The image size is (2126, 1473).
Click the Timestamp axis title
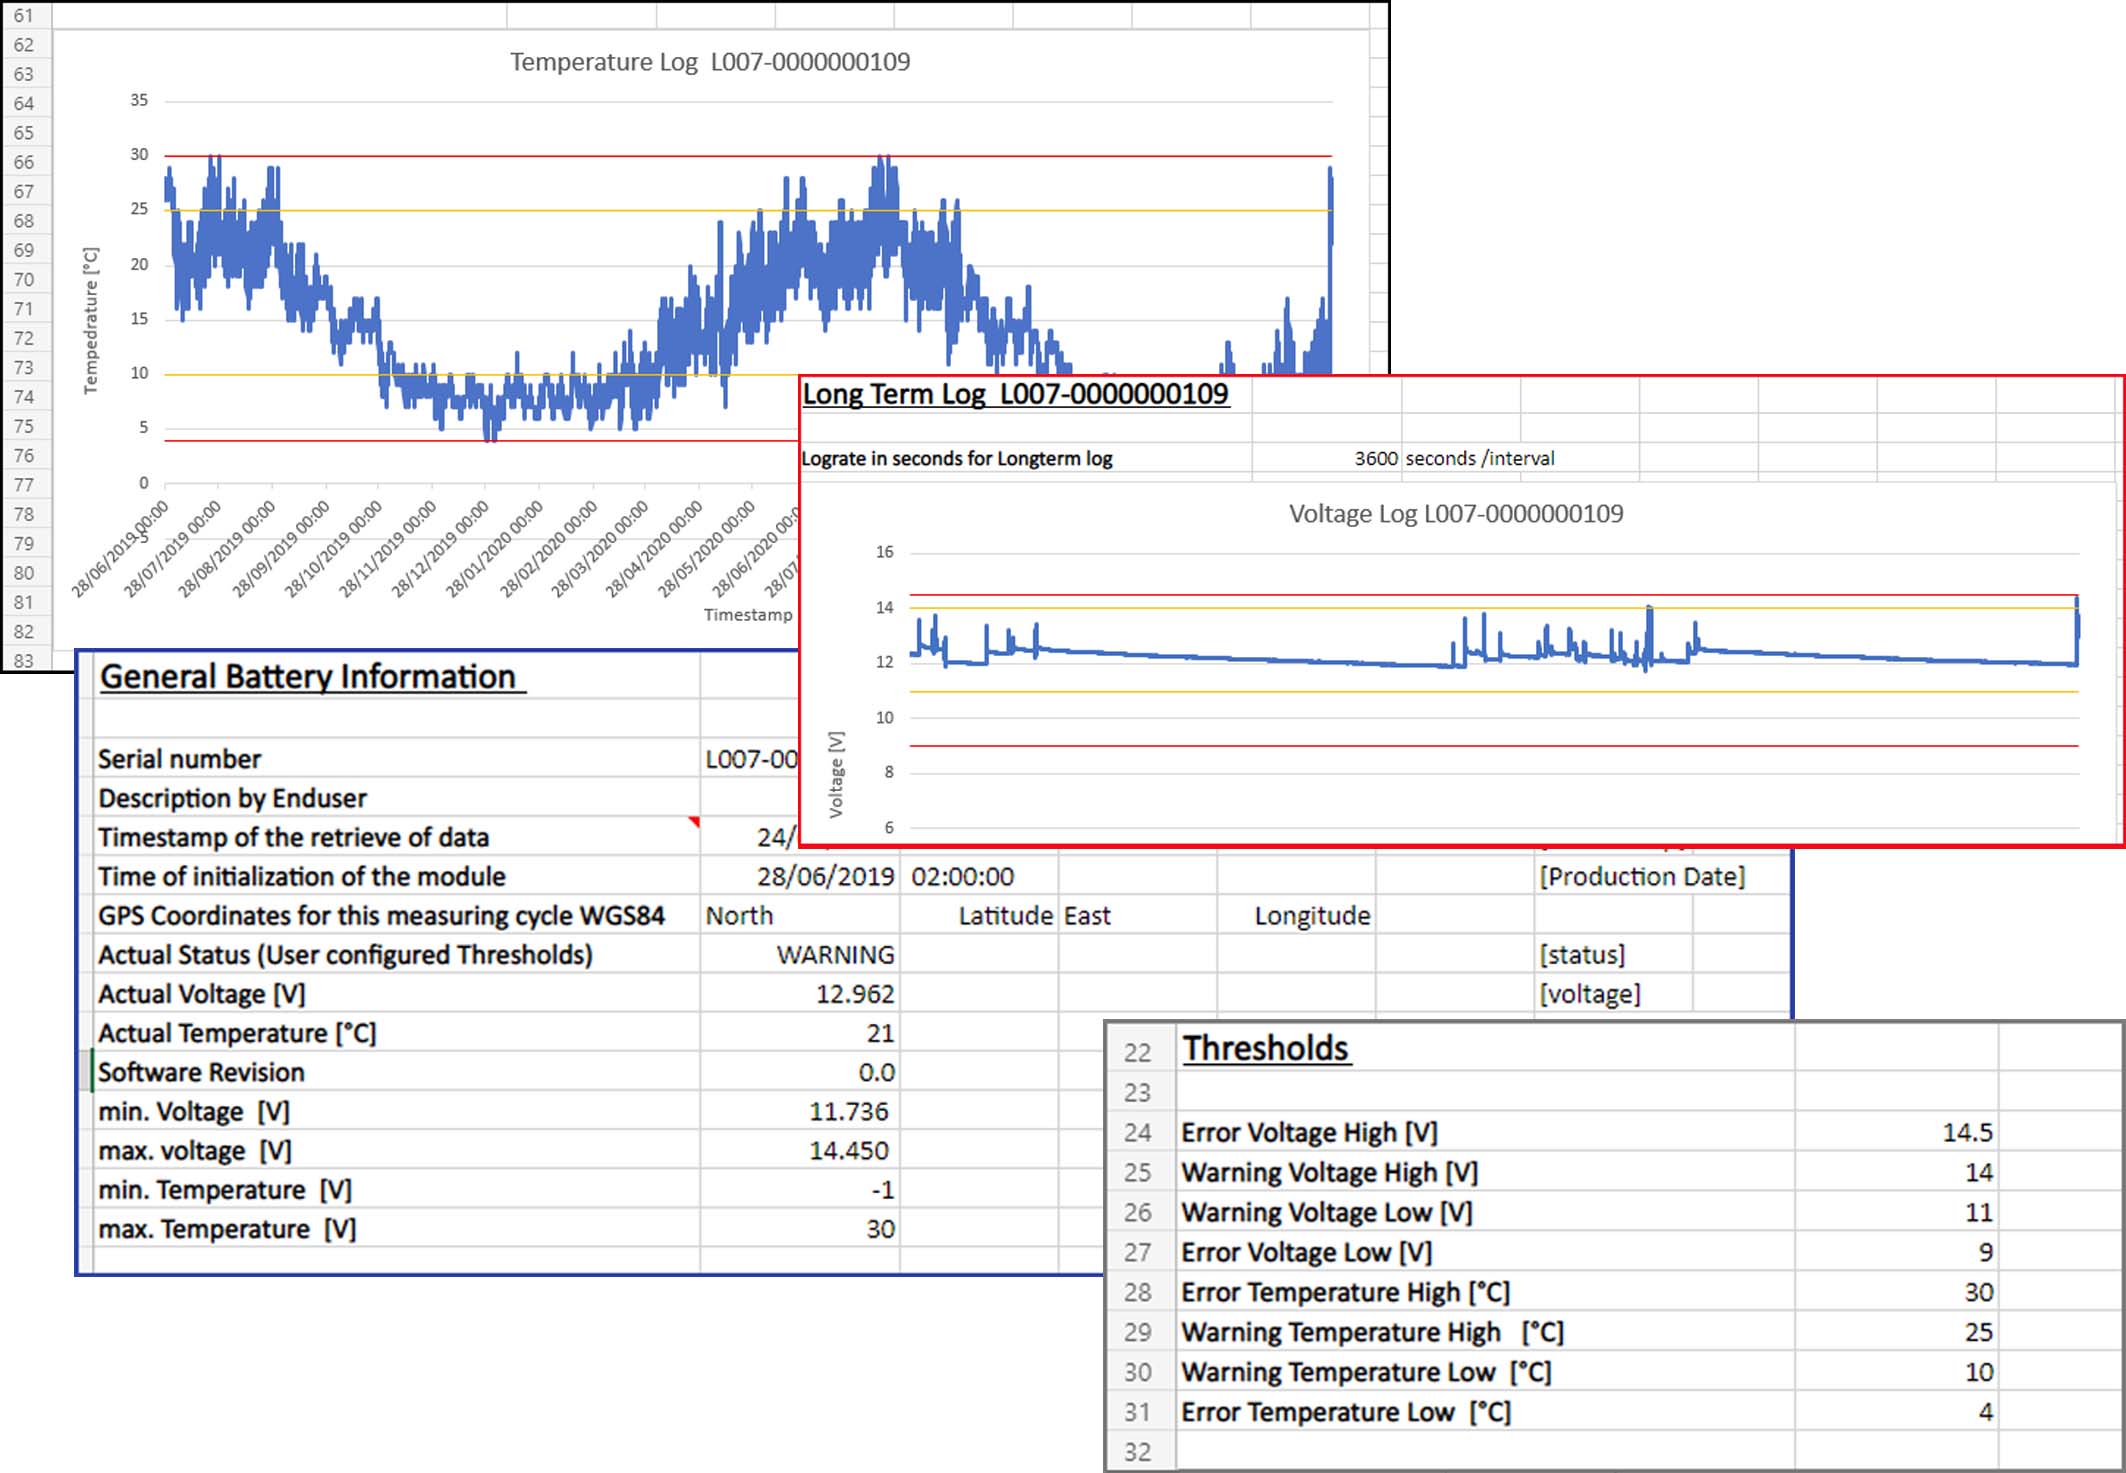click(x=747, y=614)
